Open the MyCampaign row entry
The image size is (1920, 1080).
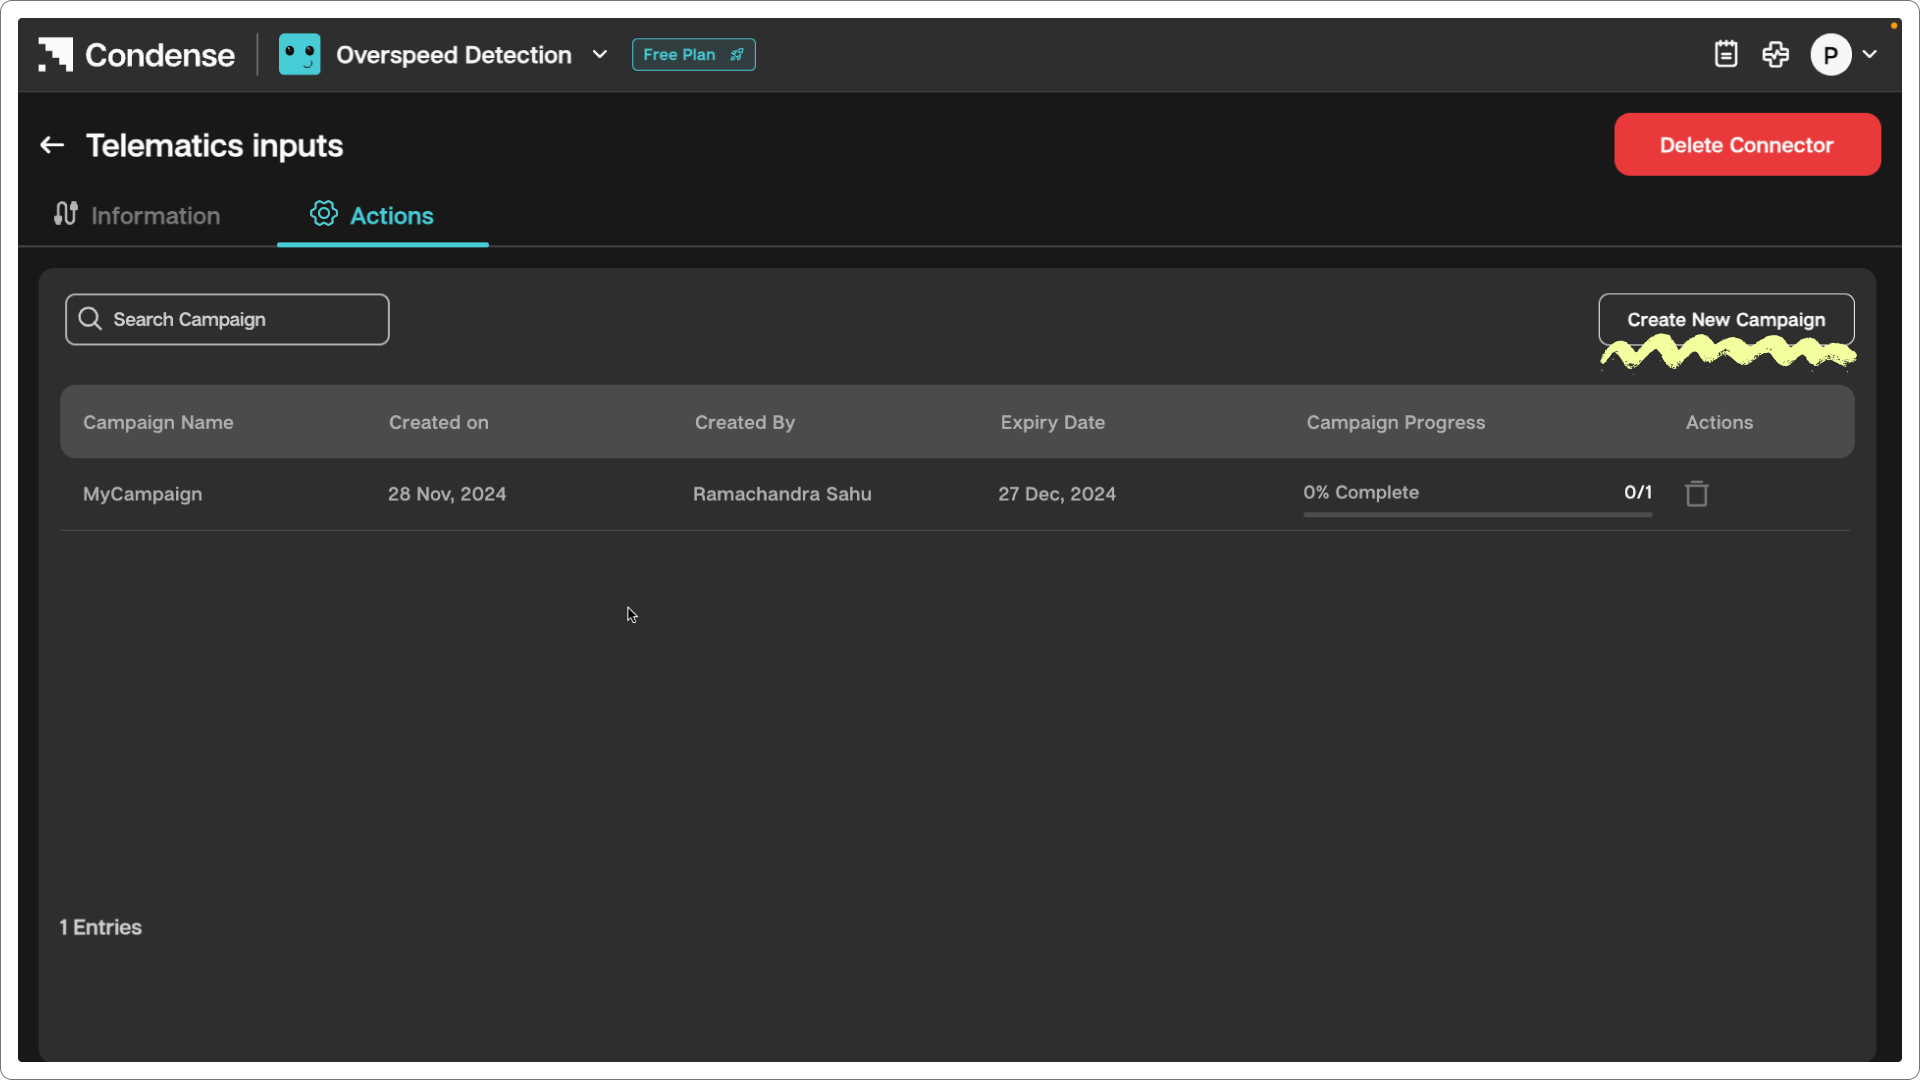(143, 494)
